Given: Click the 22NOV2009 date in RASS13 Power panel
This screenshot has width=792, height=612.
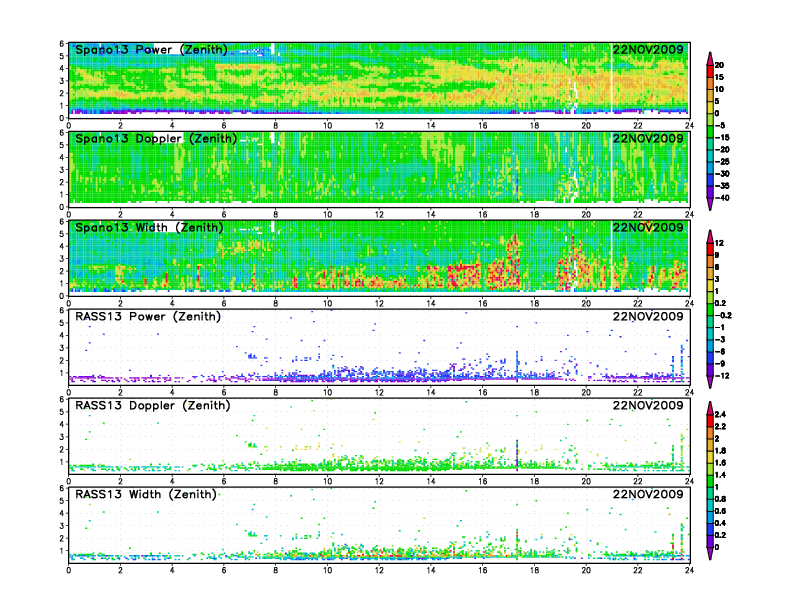Looking at the screenshot, I should [648, 317].
